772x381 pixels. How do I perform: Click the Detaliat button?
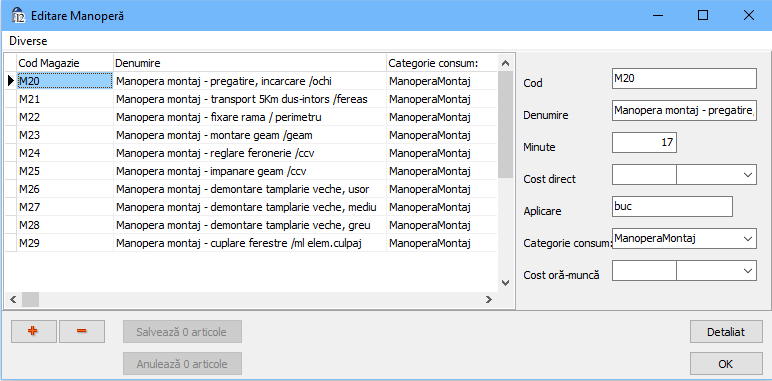726,332
